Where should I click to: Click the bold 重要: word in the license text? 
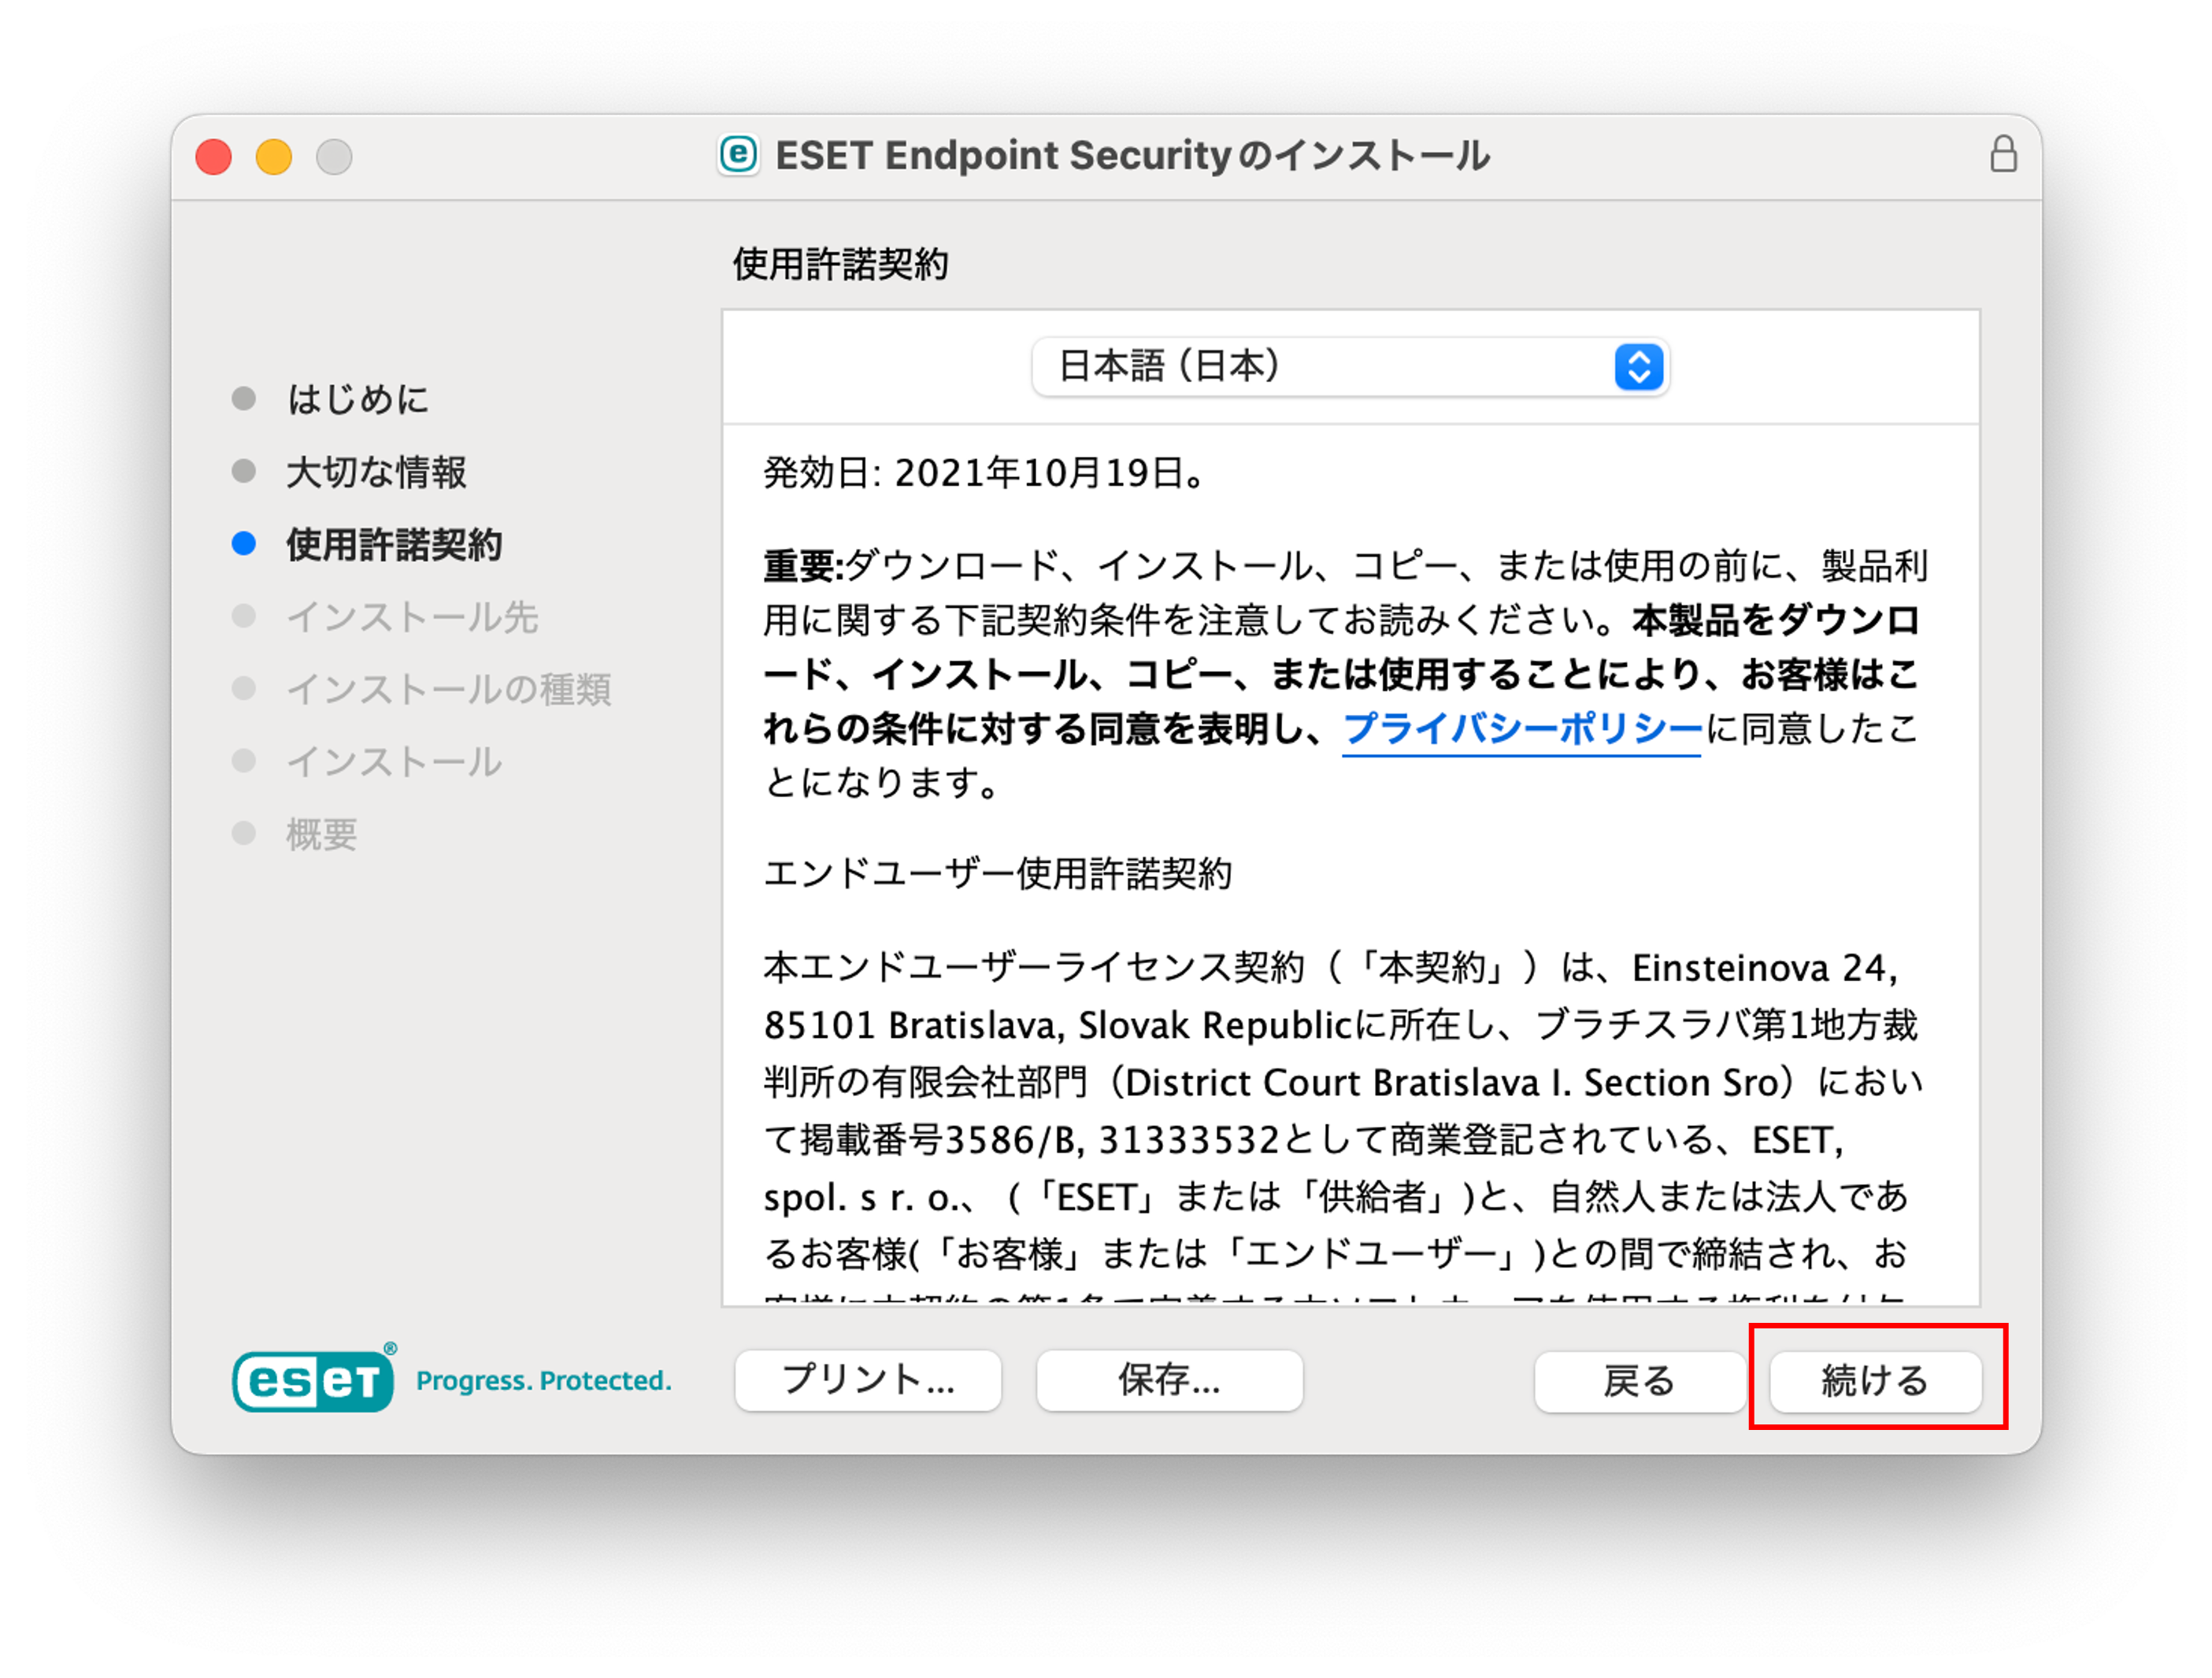point(804,566)
